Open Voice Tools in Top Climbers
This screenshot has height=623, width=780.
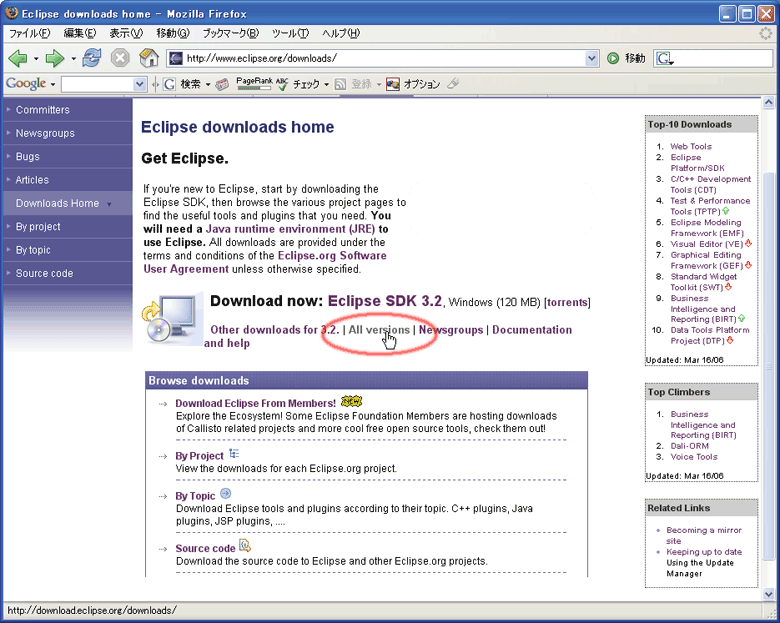point(693,457)
